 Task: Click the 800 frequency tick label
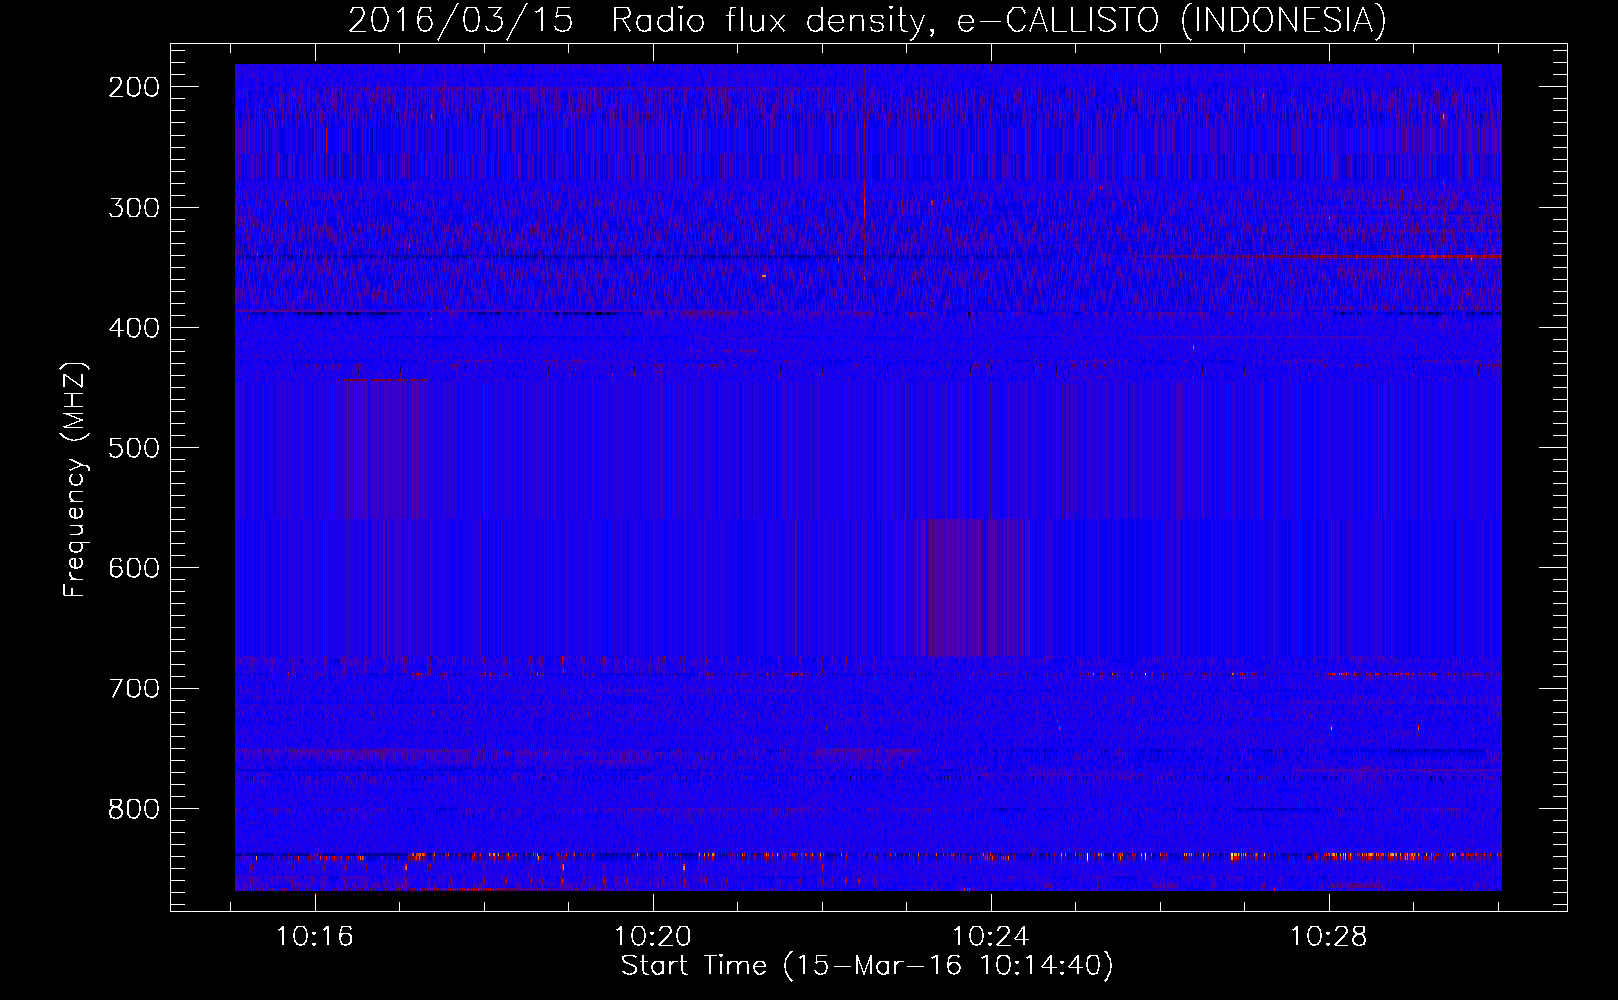pyautogui.click(x=133, y=808)
